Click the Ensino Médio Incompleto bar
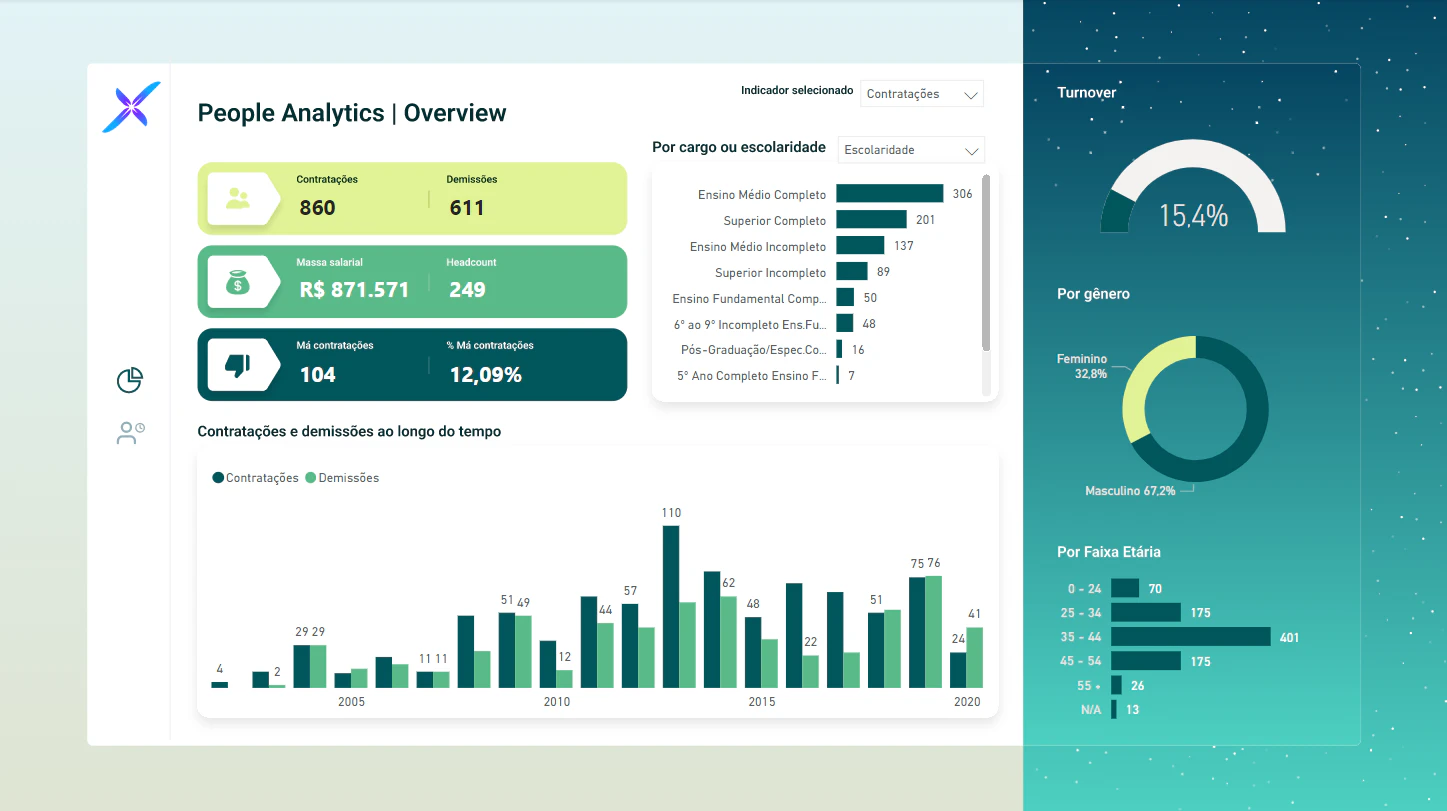1447x811 pixels. pos(860,246)
